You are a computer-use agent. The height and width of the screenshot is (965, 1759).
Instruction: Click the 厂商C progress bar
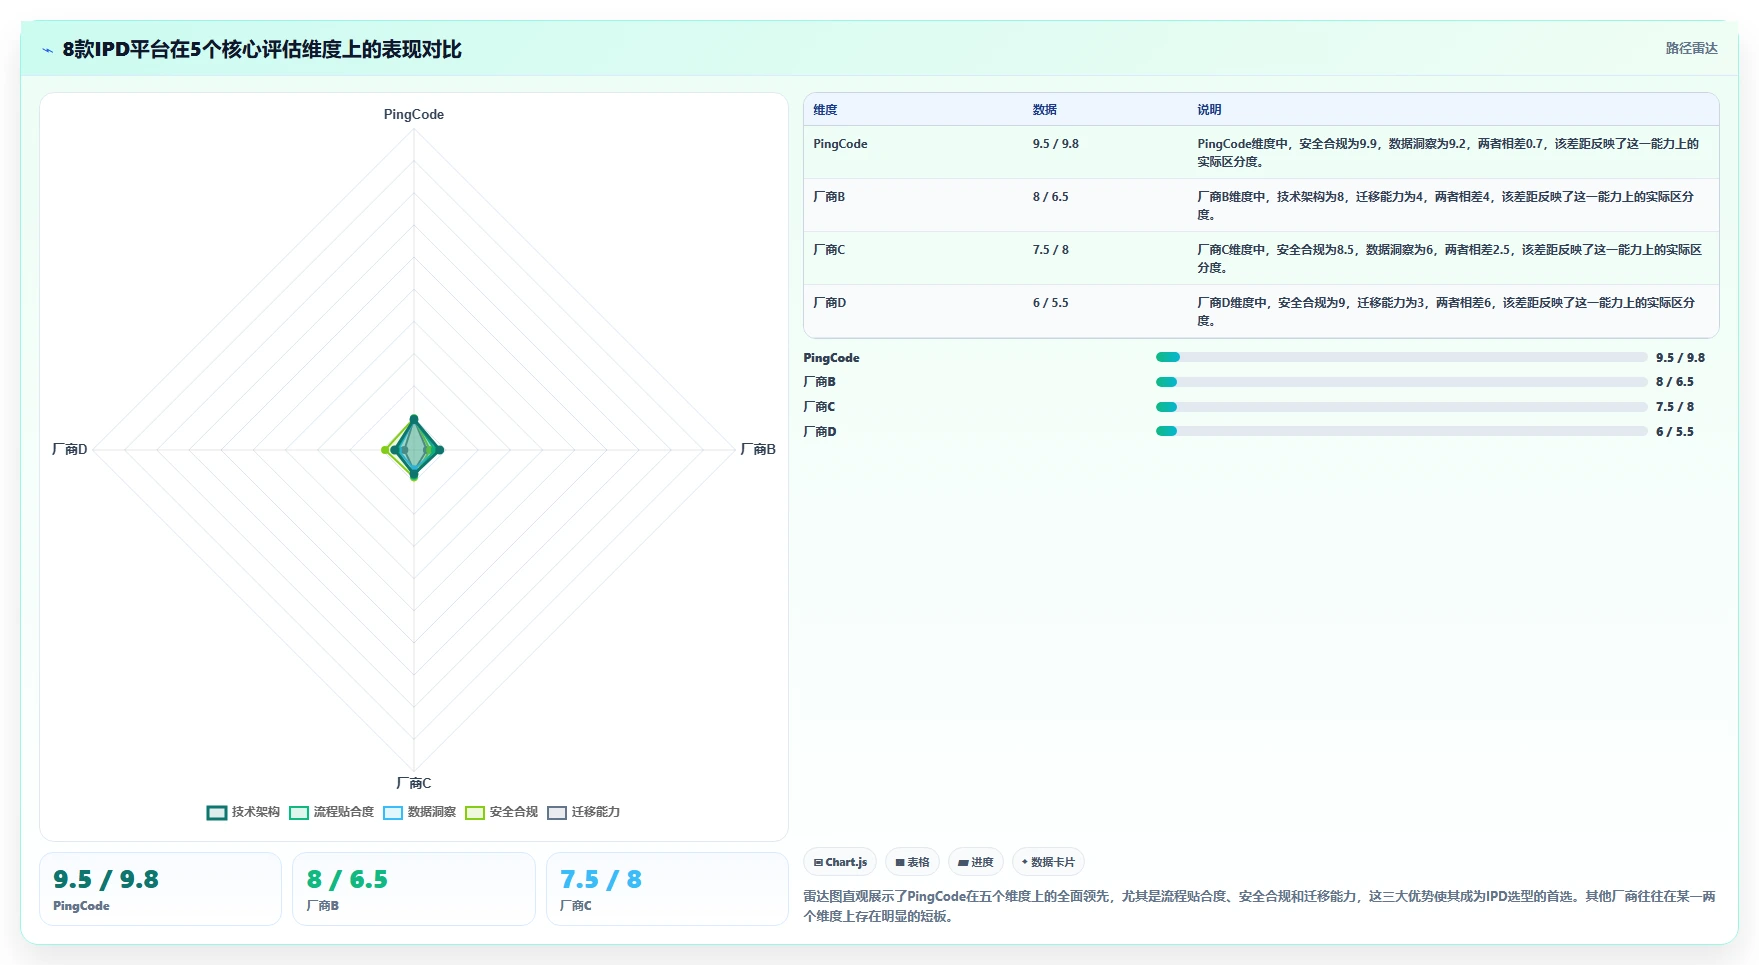(x=1401, y=407)
